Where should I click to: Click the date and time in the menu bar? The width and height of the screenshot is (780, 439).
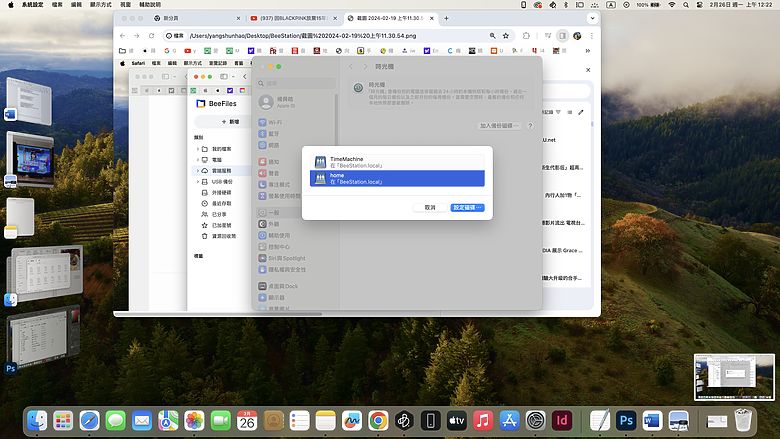pos(741,4)
